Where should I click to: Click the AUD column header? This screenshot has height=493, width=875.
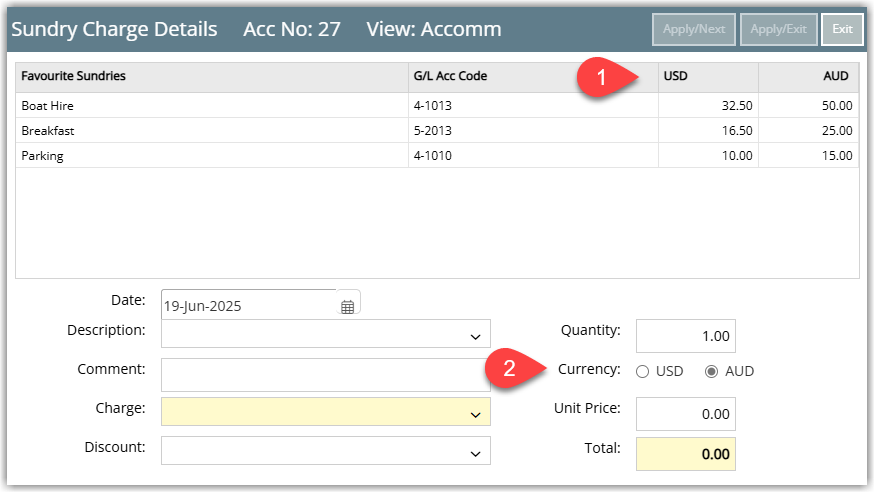point(809,76)
